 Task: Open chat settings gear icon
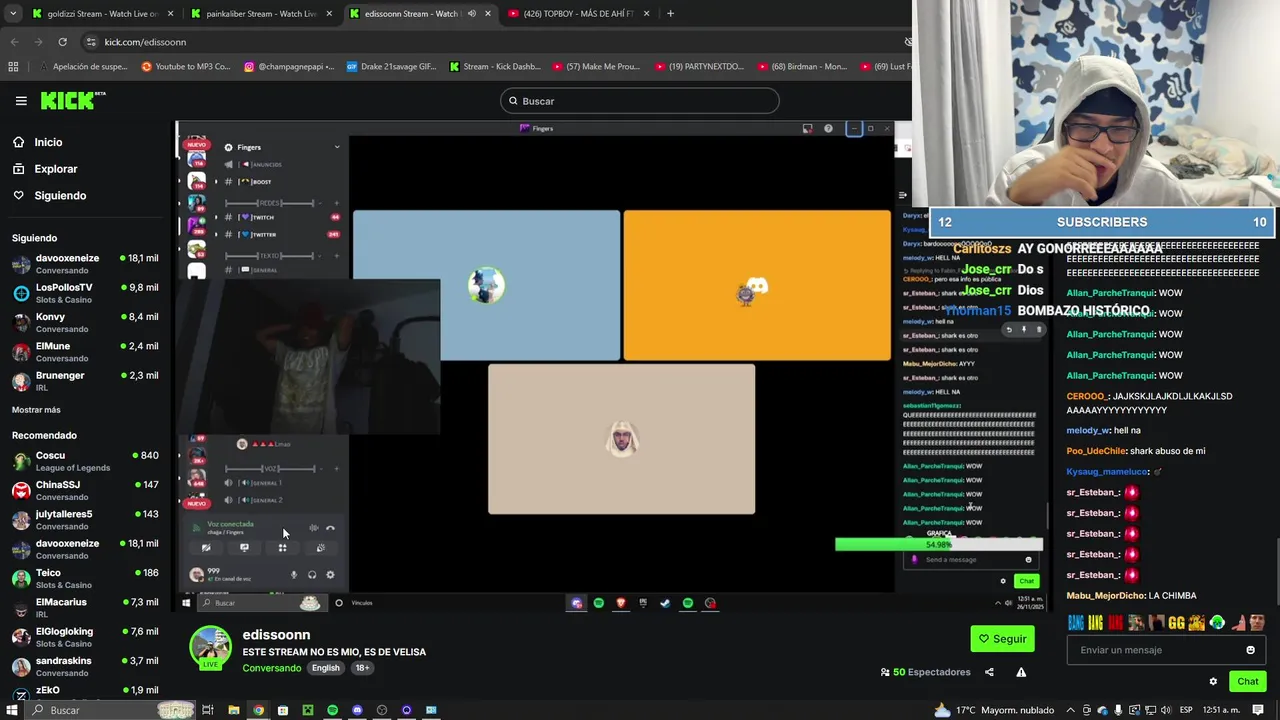click(x=1213, y=682)
